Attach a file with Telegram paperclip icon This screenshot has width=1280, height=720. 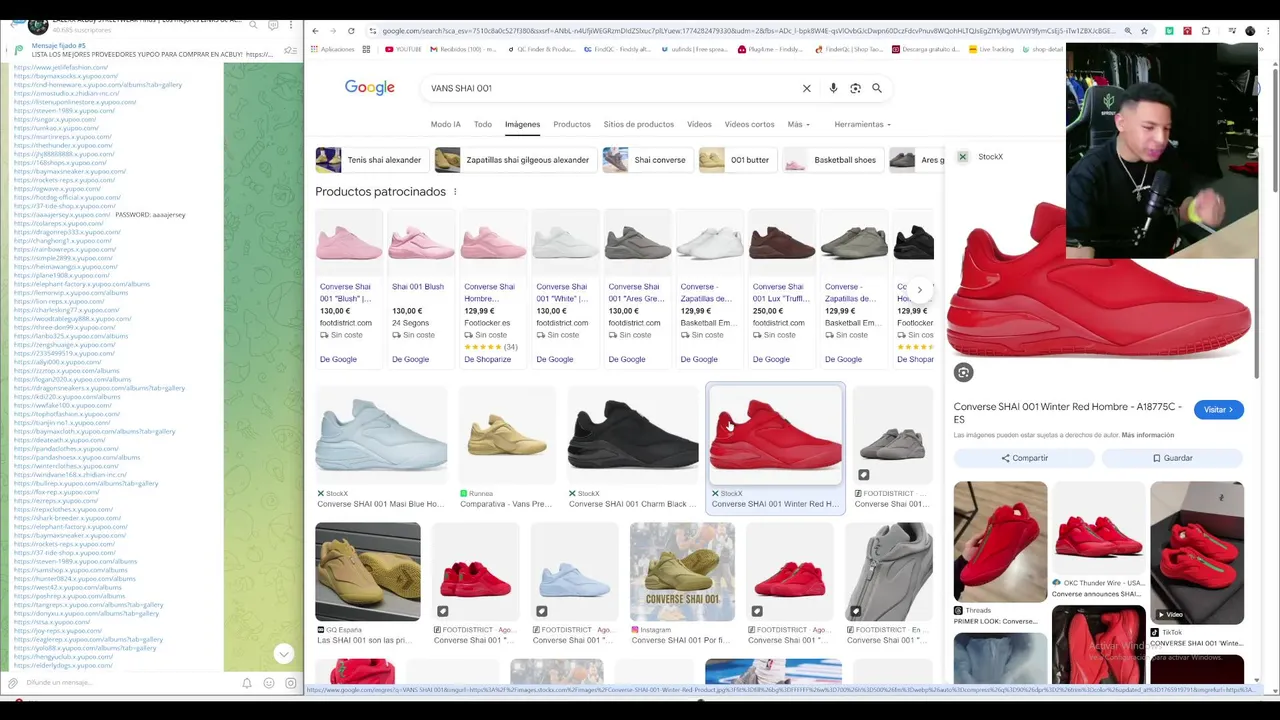(13, 683)
